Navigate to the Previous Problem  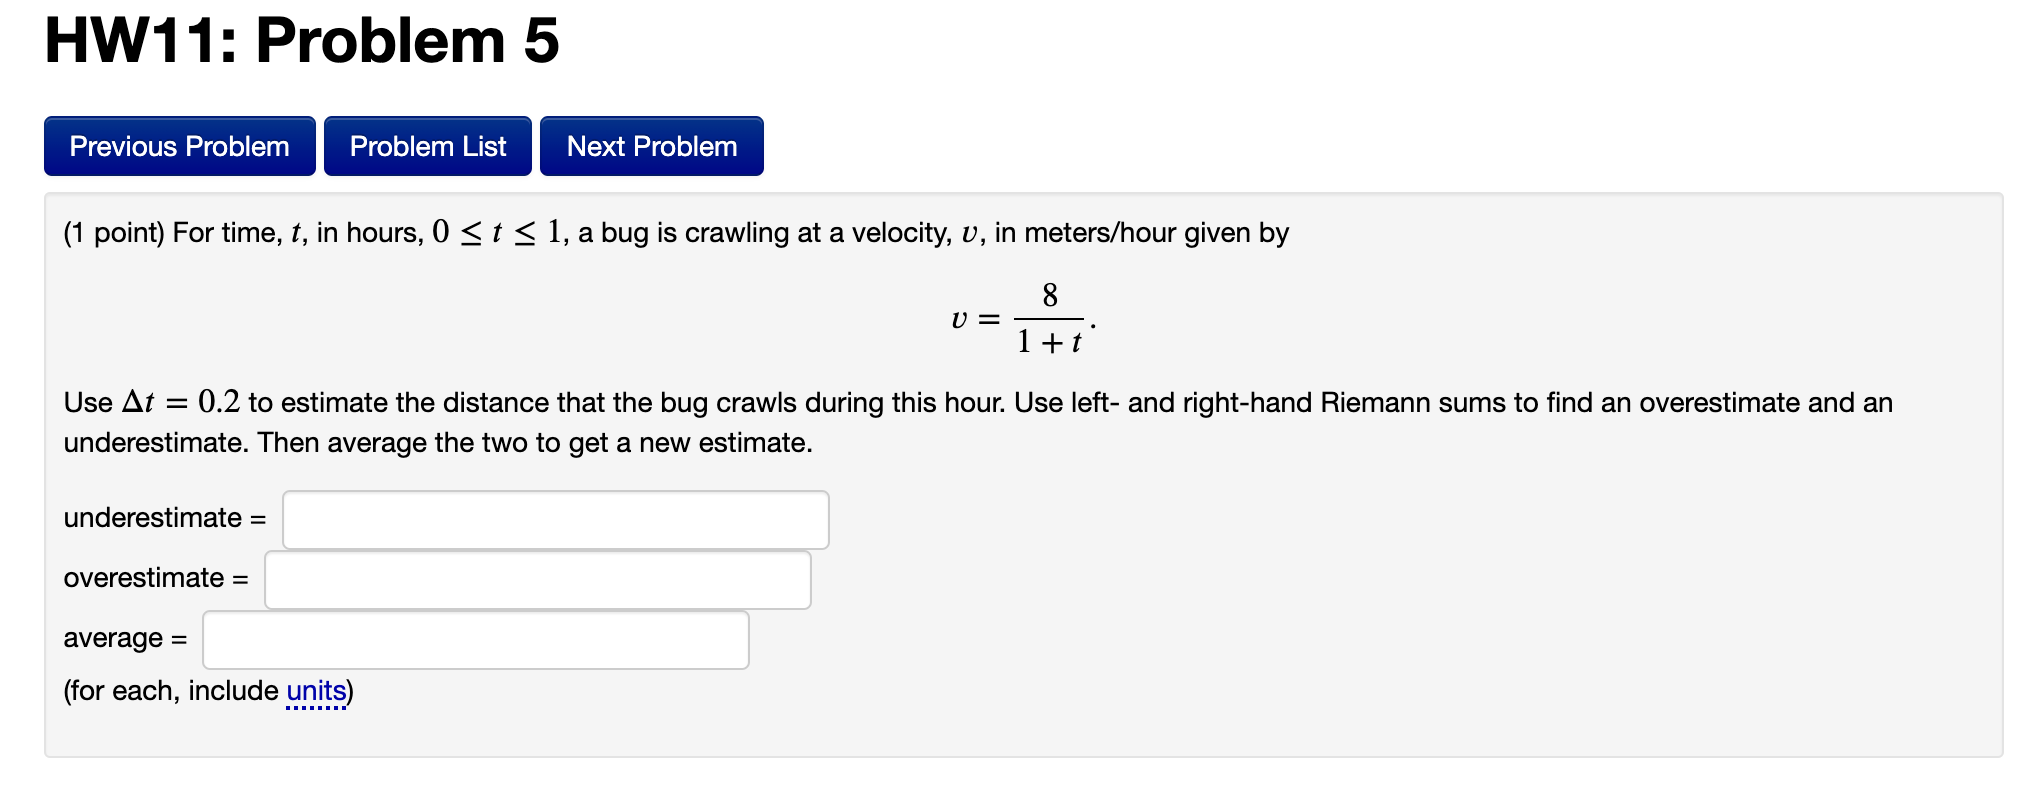[178, 146]
